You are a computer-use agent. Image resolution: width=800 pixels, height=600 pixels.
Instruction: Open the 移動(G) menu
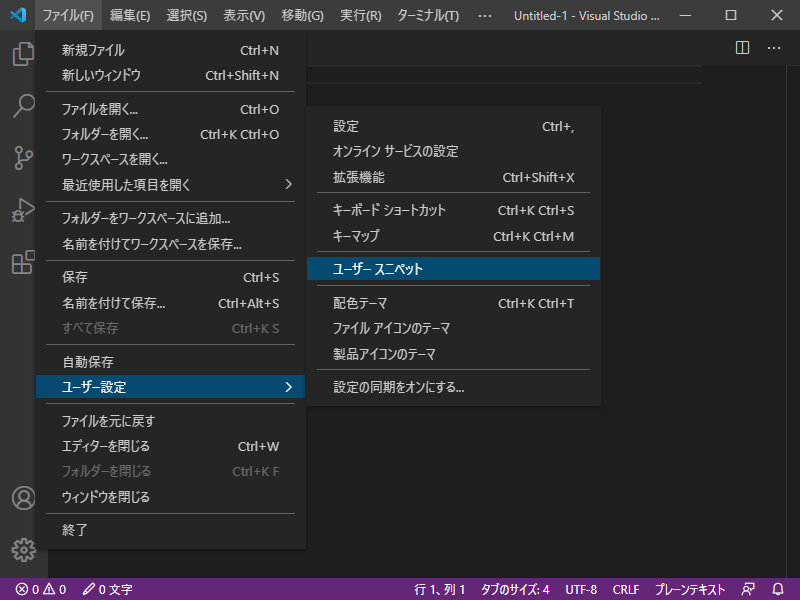302,15
